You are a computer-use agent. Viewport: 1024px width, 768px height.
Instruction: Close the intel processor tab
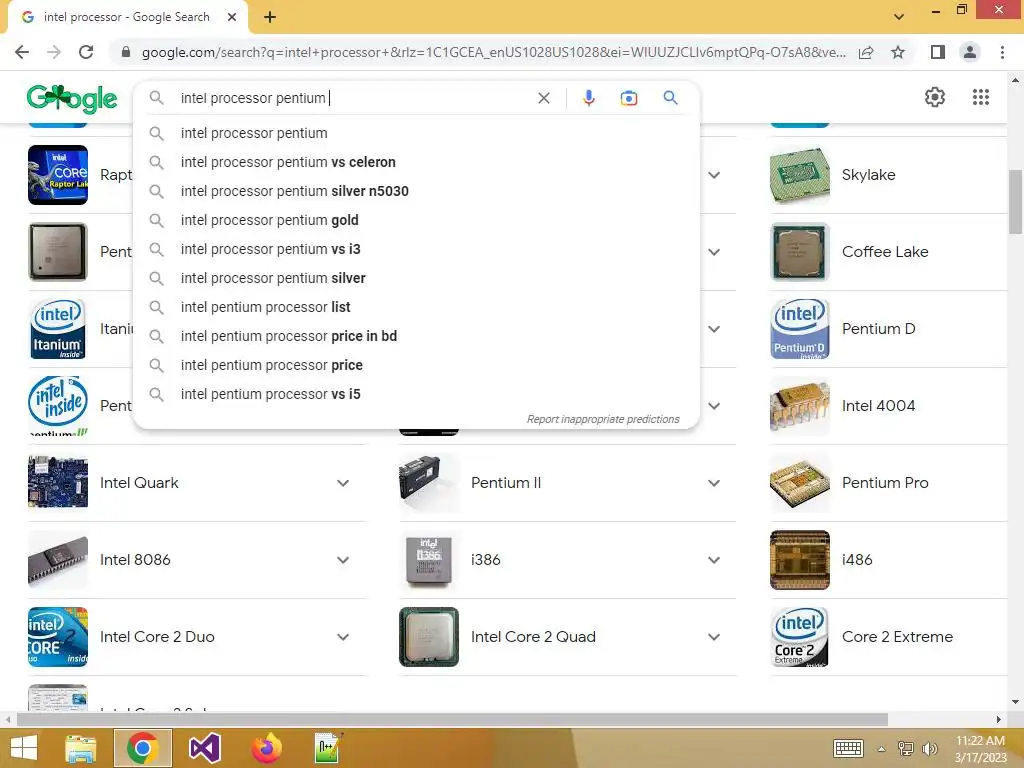[x=232, y=17]
